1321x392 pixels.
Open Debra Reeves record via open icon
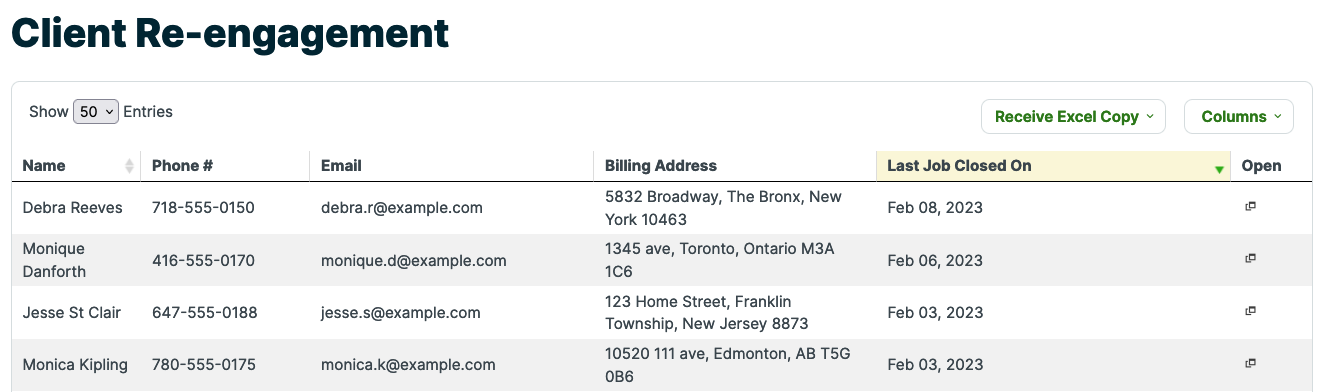click(1249, 206)
